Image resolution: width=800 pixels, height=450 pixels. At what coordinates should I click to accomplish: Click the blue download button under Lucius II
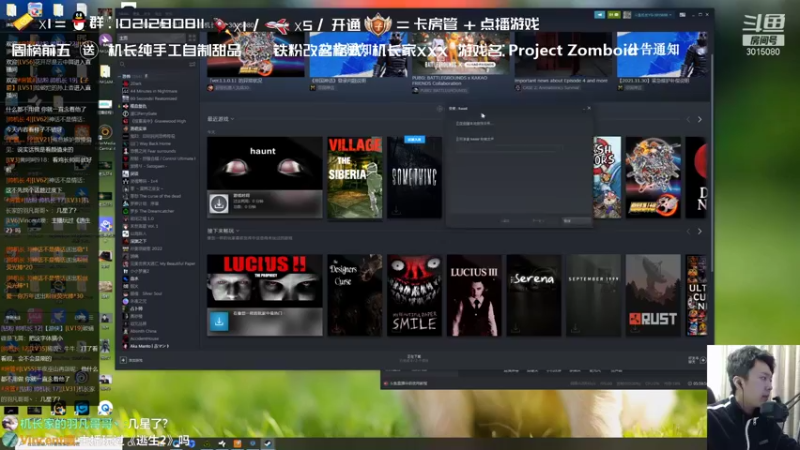click(219, 322)
